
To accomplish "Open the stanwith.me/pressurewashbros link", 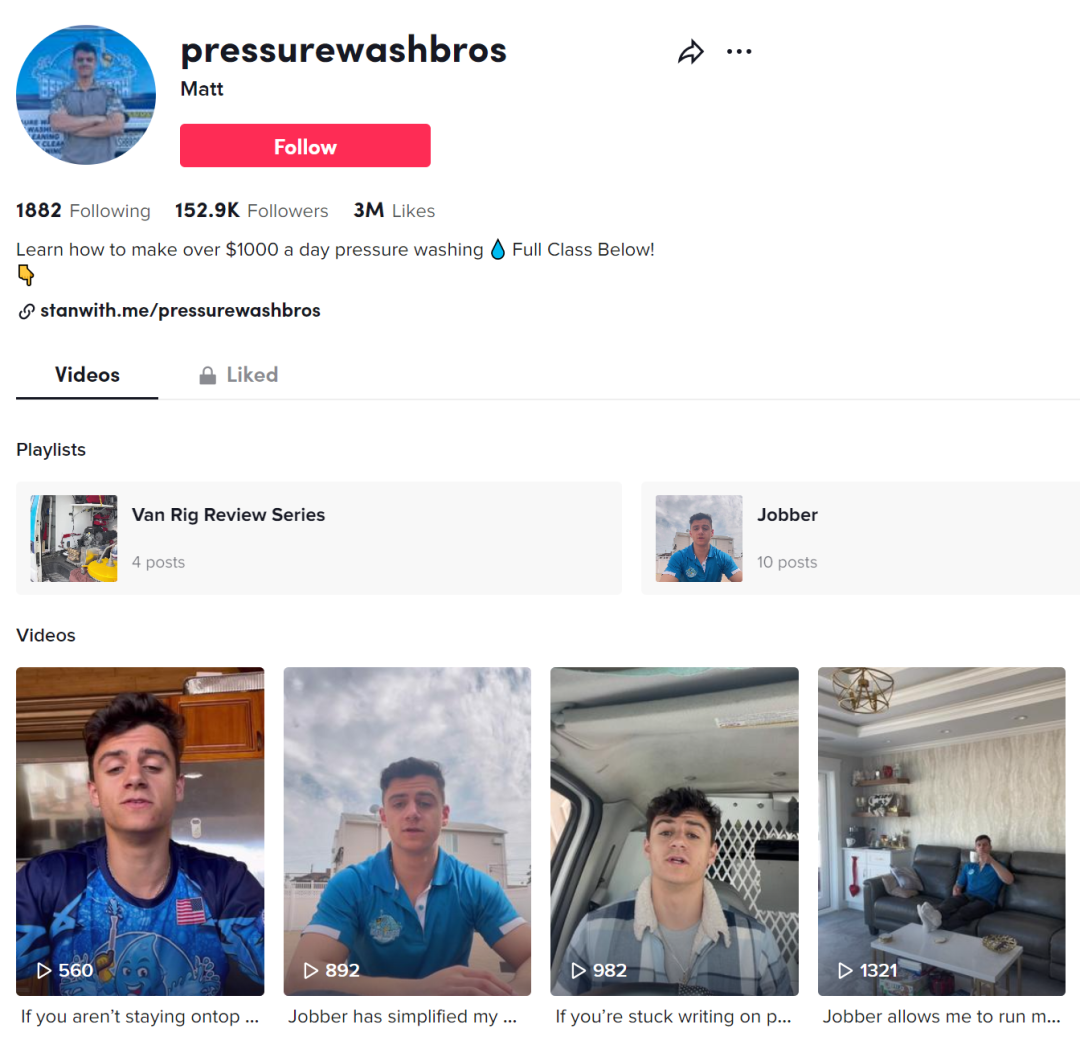I will click(x=180, y=311).
